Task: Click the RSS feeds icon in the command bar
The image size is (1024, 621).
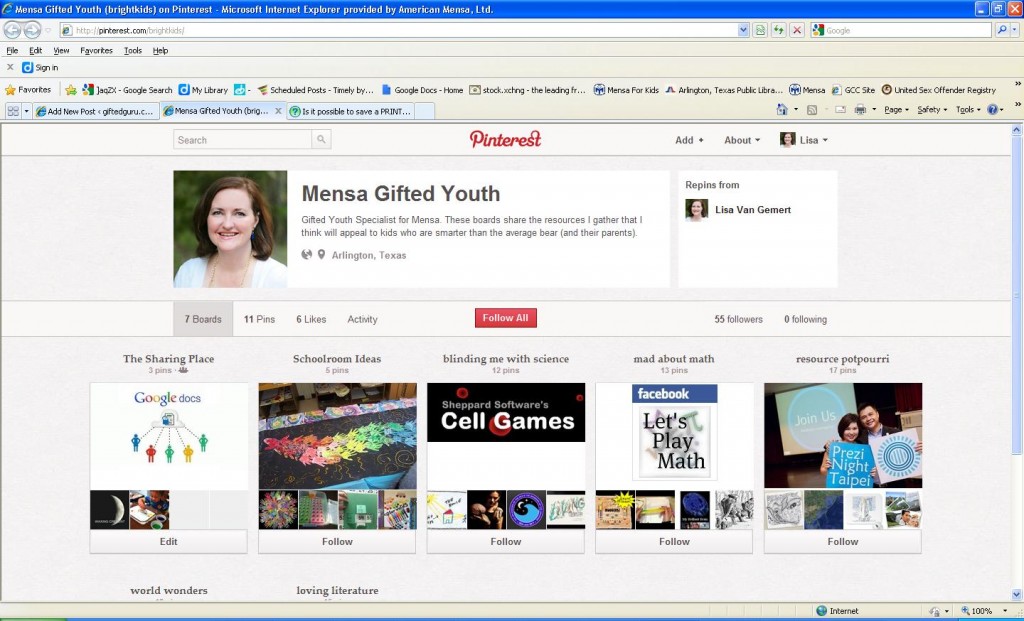Action: 812,110
